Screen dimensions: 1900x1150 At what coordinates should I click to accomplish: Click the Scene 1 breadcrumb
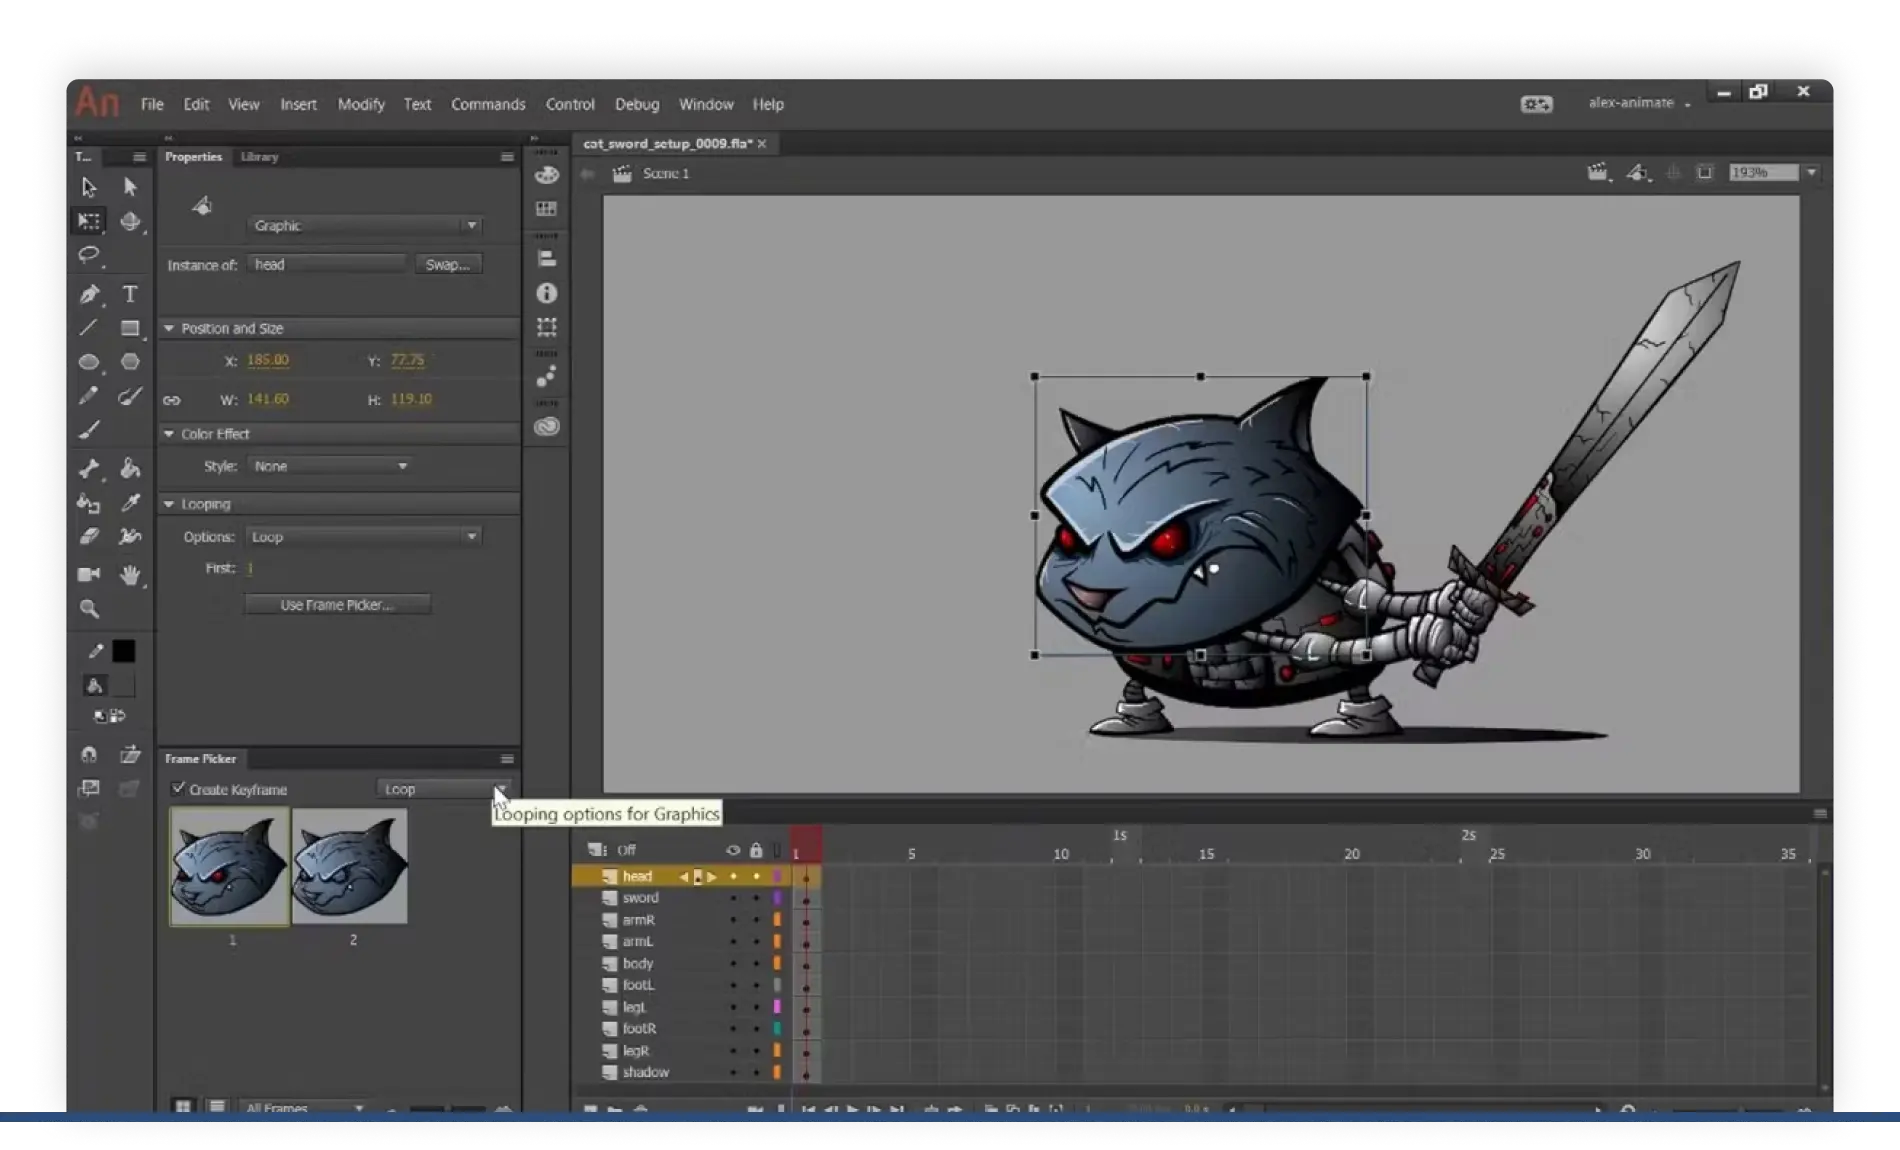click(666, 173)
